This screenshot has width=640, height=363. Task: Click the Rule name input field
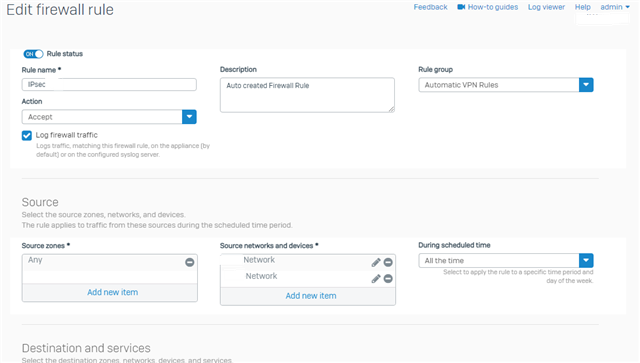109,85
